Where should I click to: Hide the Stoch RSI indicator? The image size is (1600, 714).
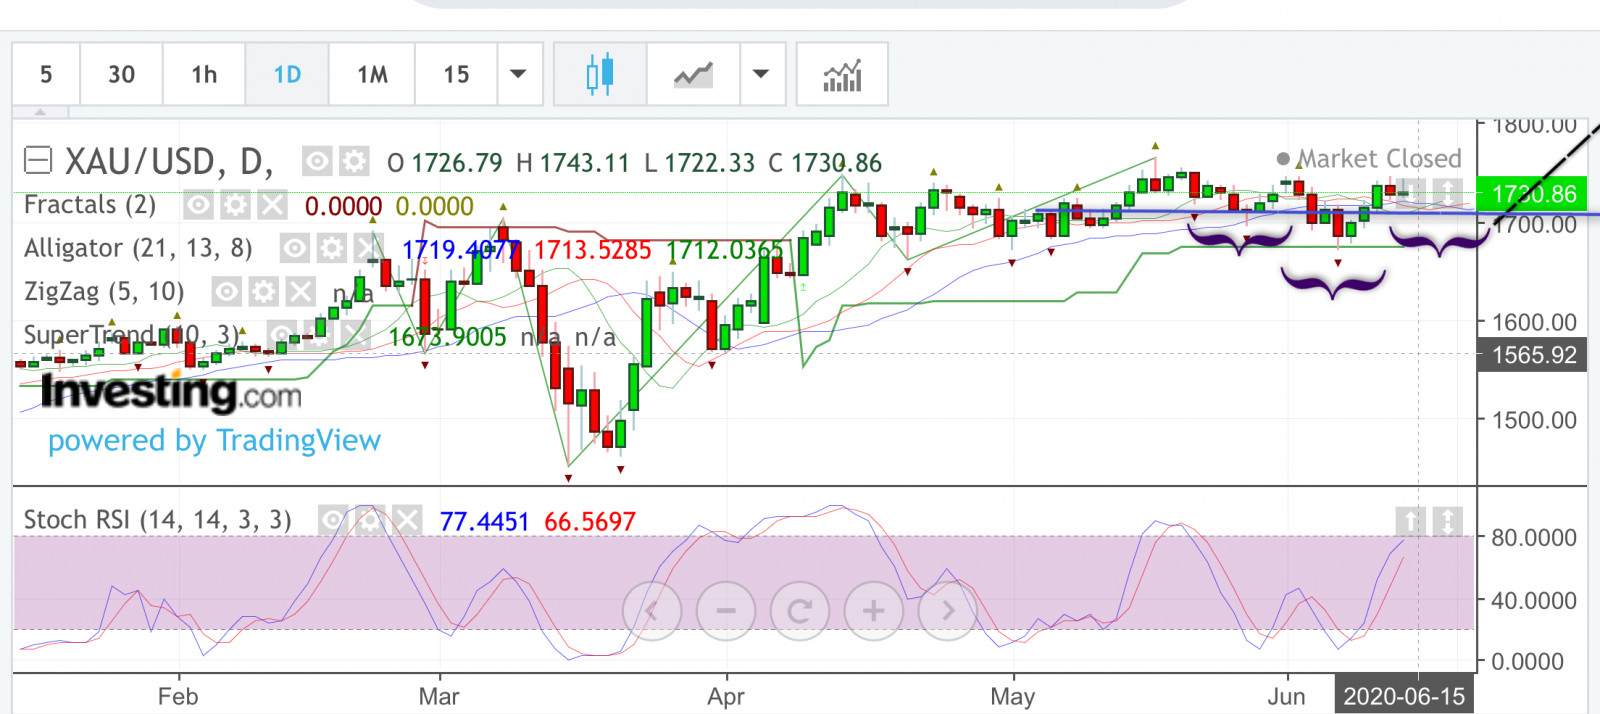[333, 520]
